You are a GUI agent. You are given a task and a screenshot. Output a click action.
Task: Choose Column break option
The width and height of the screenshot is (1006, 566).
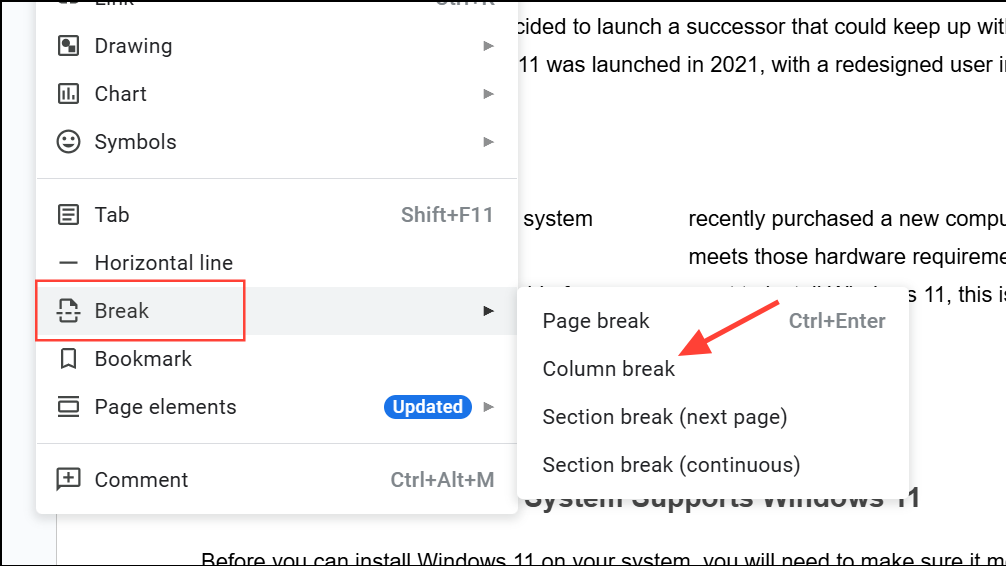click(x=609, y=369)
